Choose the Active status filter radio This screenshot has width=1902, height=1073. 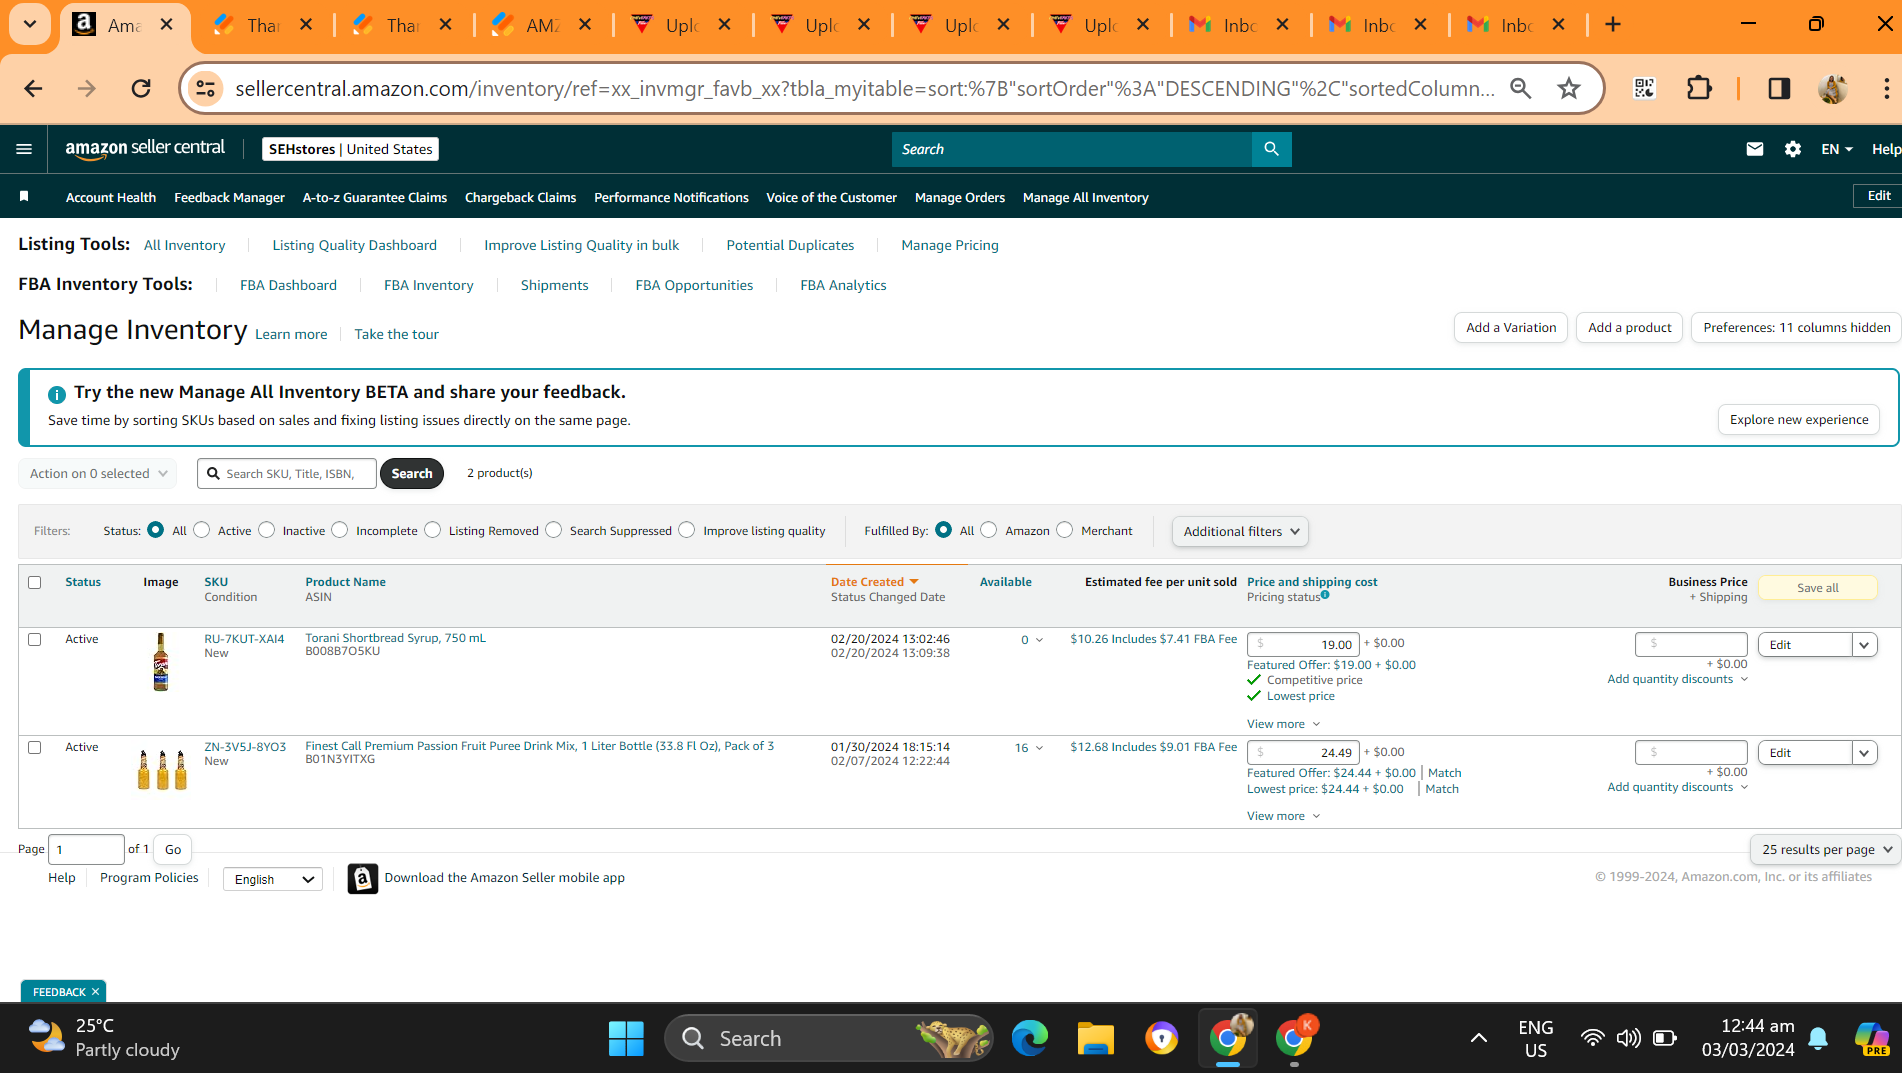click(202, 530)
